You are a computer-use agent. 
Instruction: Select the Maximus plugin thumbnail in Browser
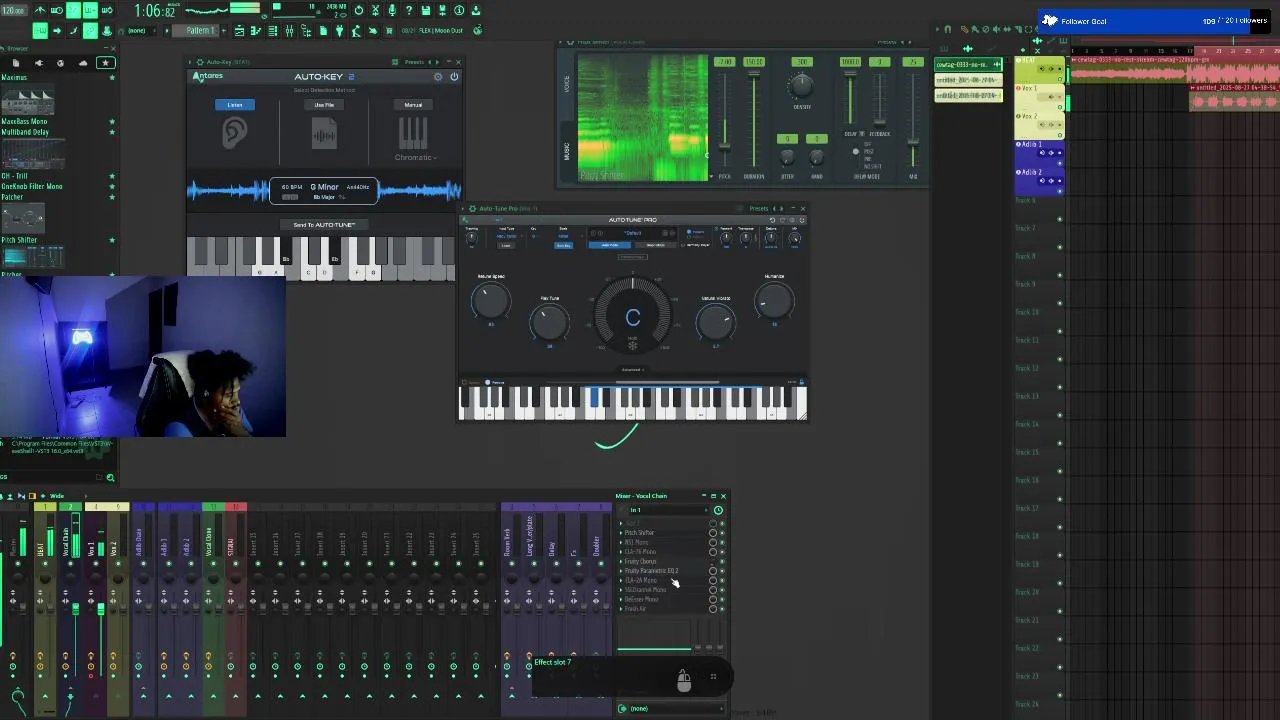coord(28,98)
